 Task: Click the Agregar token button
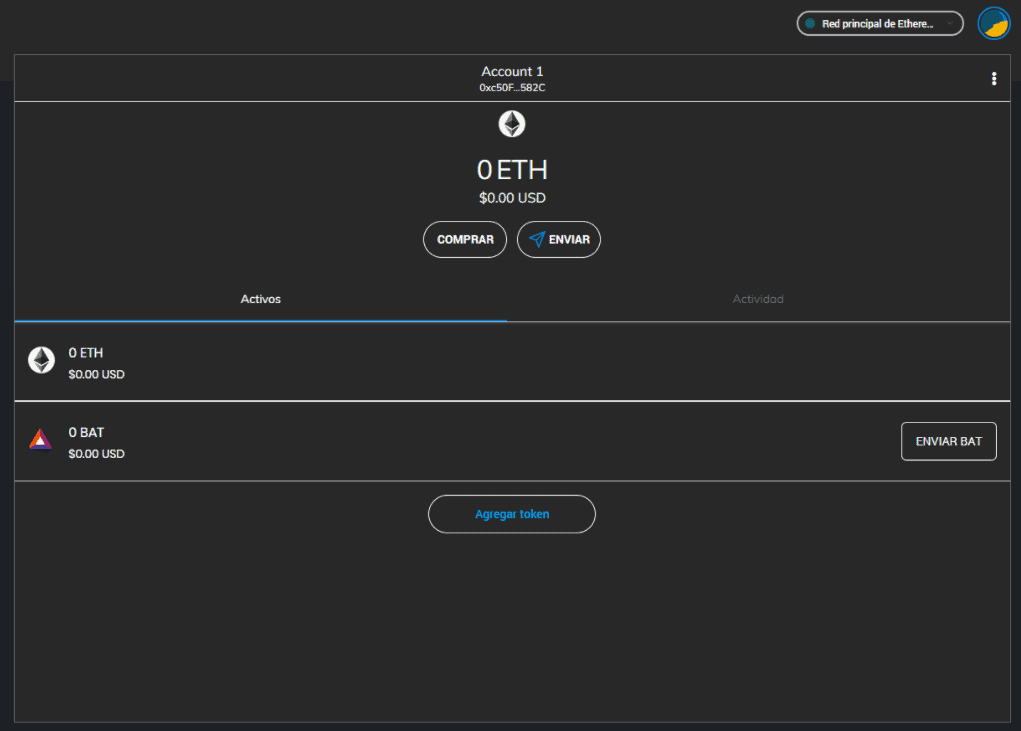[x=512, y=514]
